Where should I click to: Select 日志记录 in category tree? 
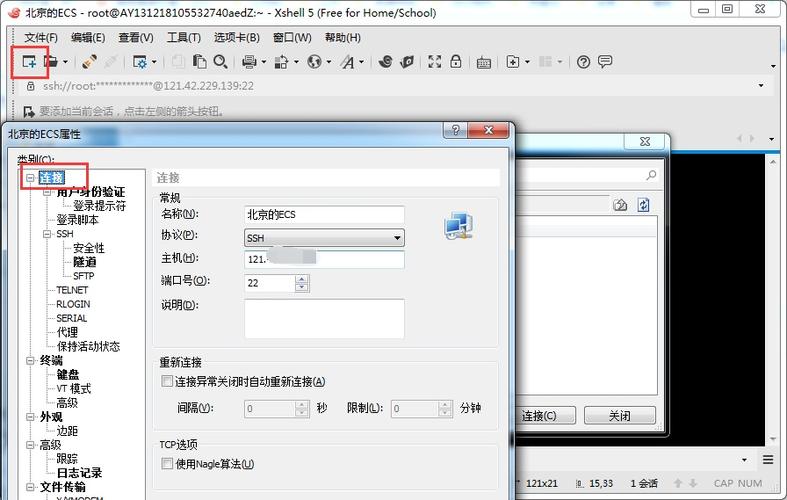point(79,473)
